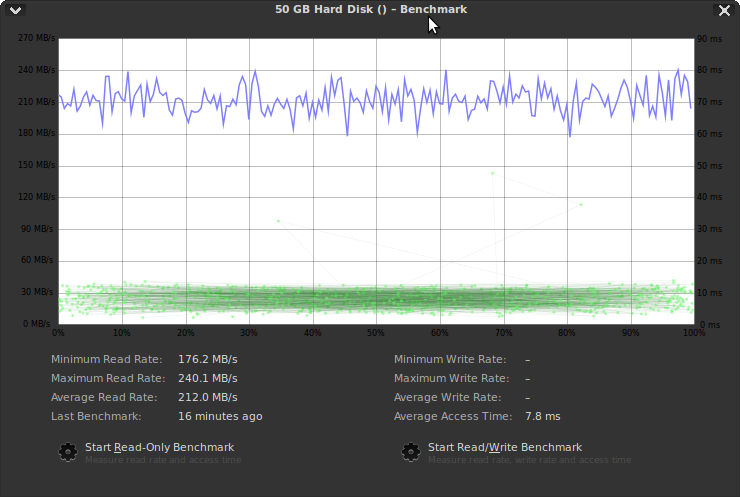Viewport: 740px width, 497px height.
Task: Click the 90 ms right axis label
Action: pos(710,38)
